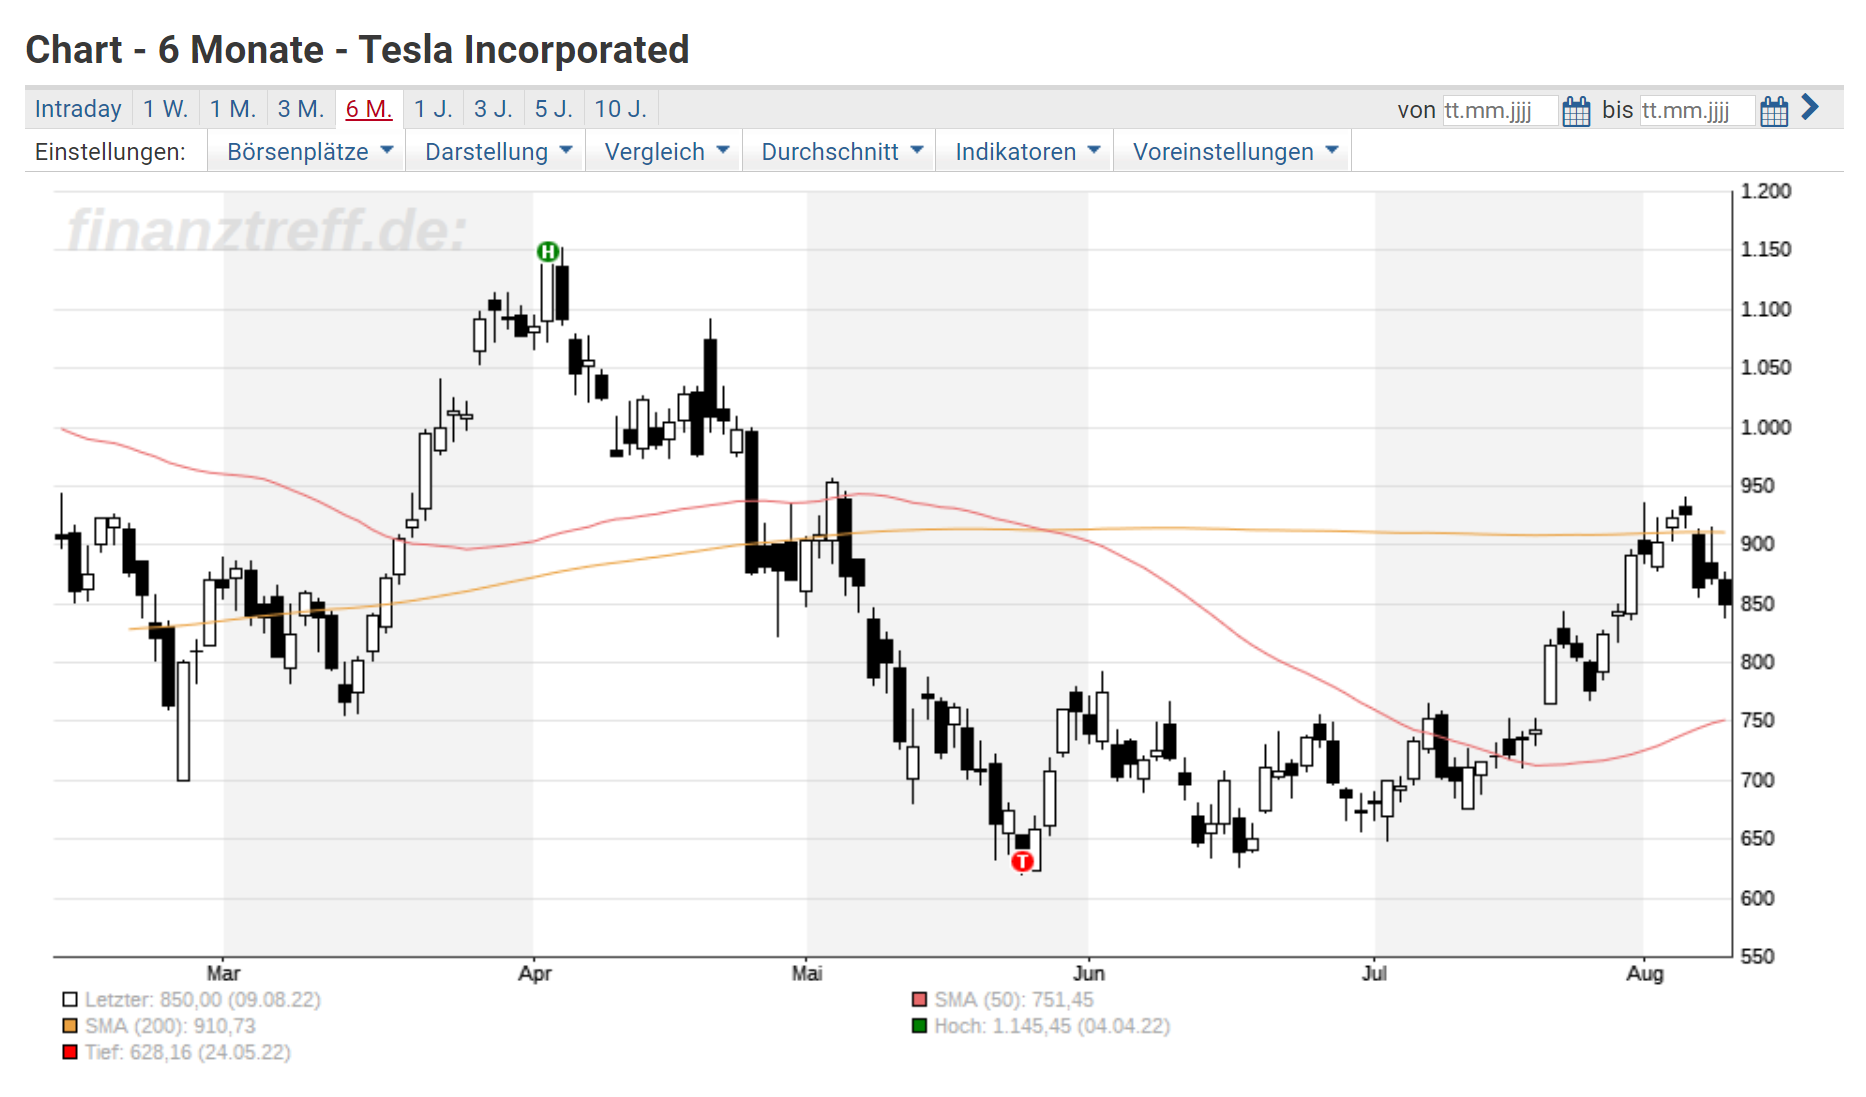Open the Indikatoren dropdown
The height and width of the screenshot is (1097, 1866).
[x=1027, y=152]
